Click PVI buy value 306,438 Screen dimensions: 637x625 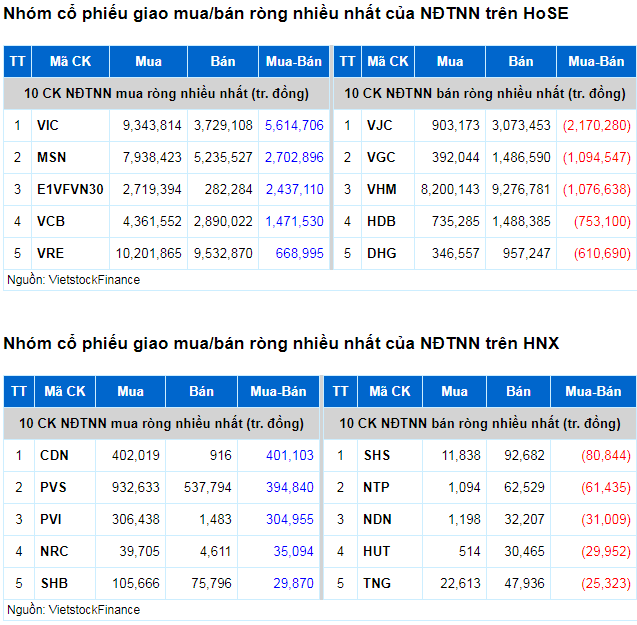[x=136, y=519]
